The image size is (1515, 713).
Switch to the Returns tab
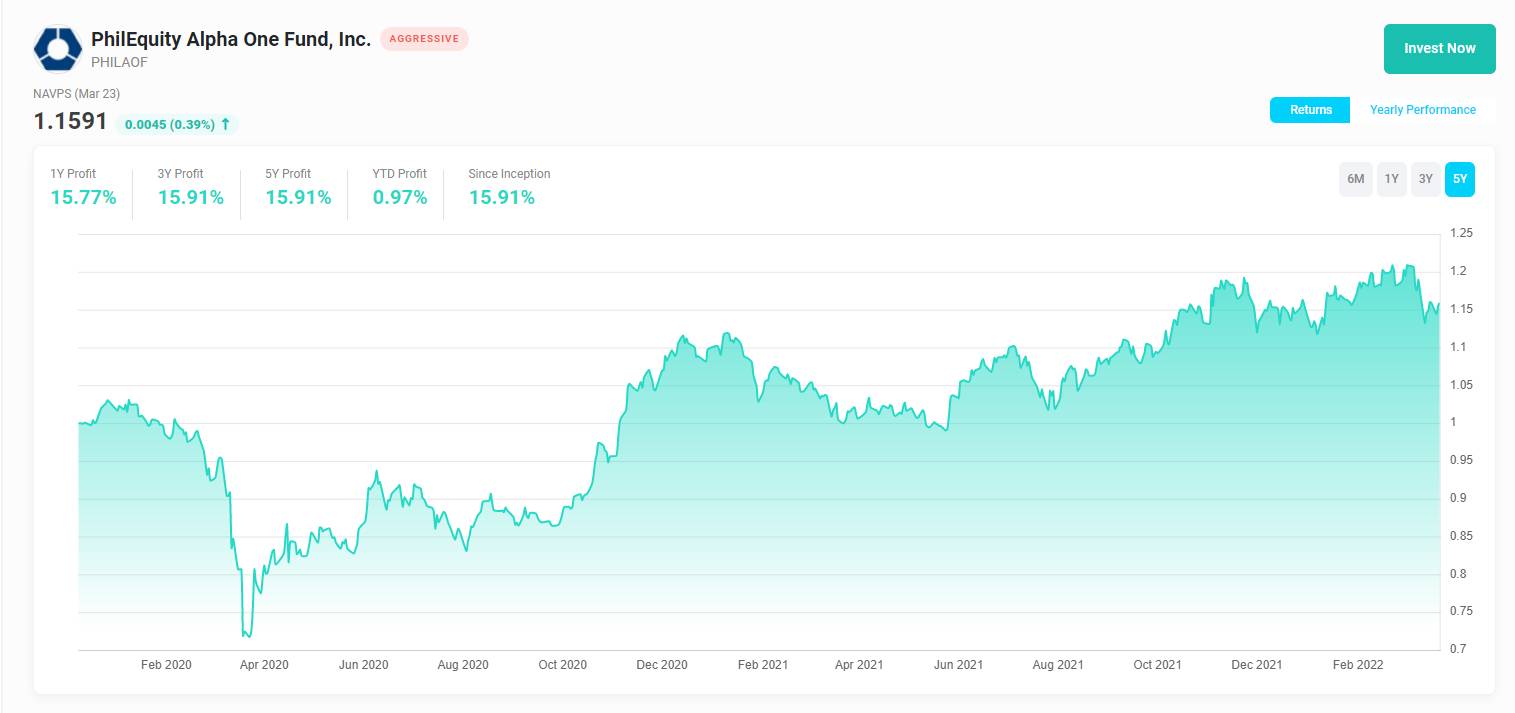pyautogui.click(x=1310, y=110)
